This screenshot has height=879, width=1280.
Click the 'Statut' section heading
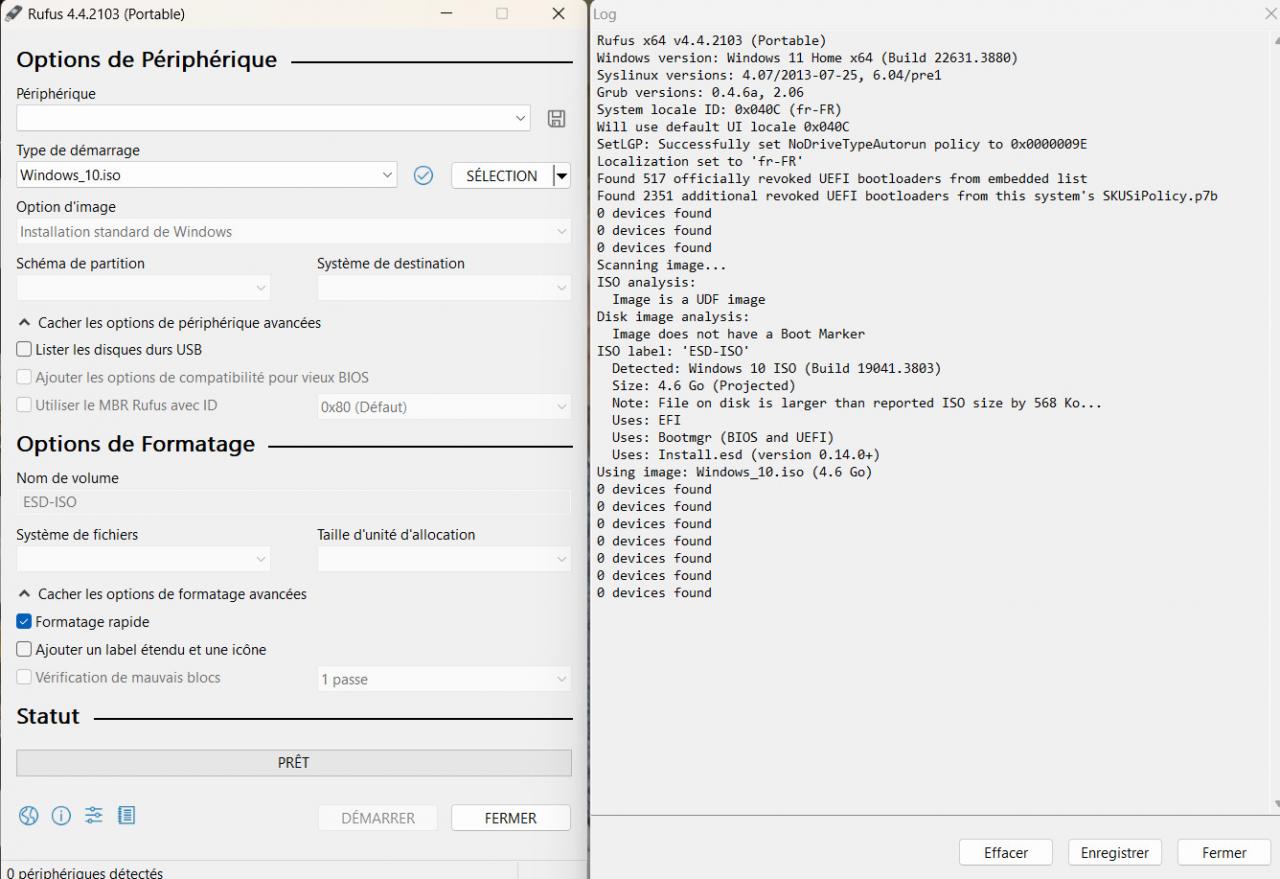coord(48,717)
